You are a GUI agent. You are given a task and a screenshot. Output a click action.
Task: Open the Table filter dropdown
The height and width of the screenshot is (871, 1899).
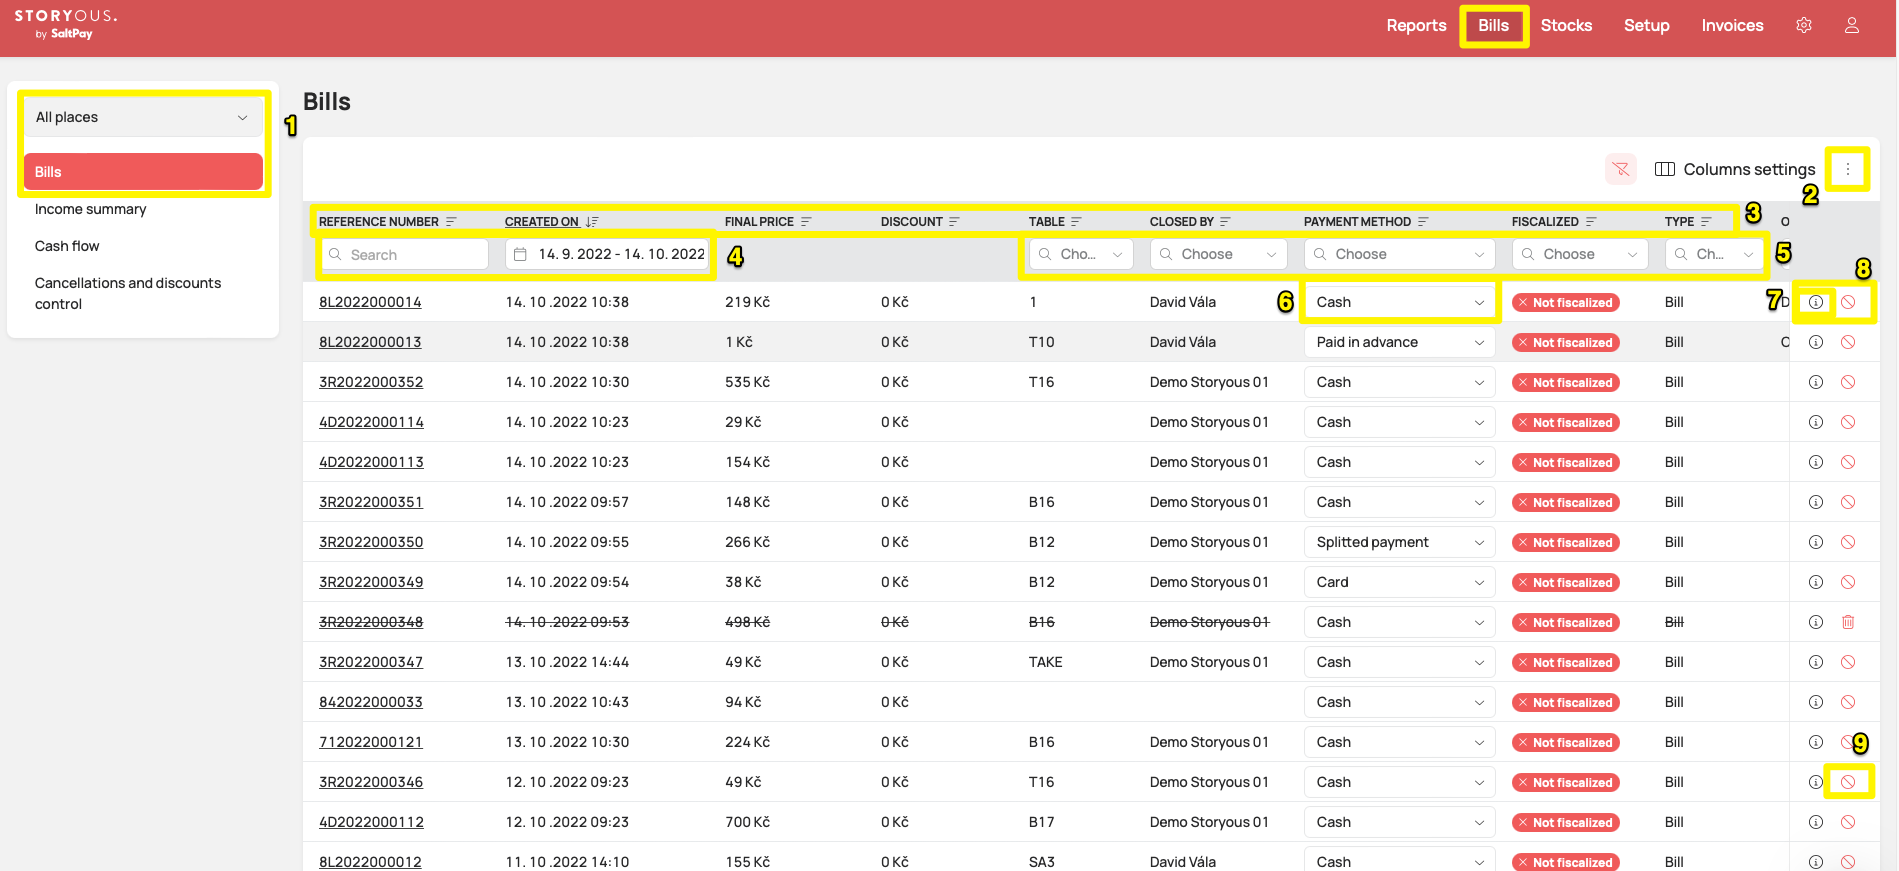[1081, 254]
